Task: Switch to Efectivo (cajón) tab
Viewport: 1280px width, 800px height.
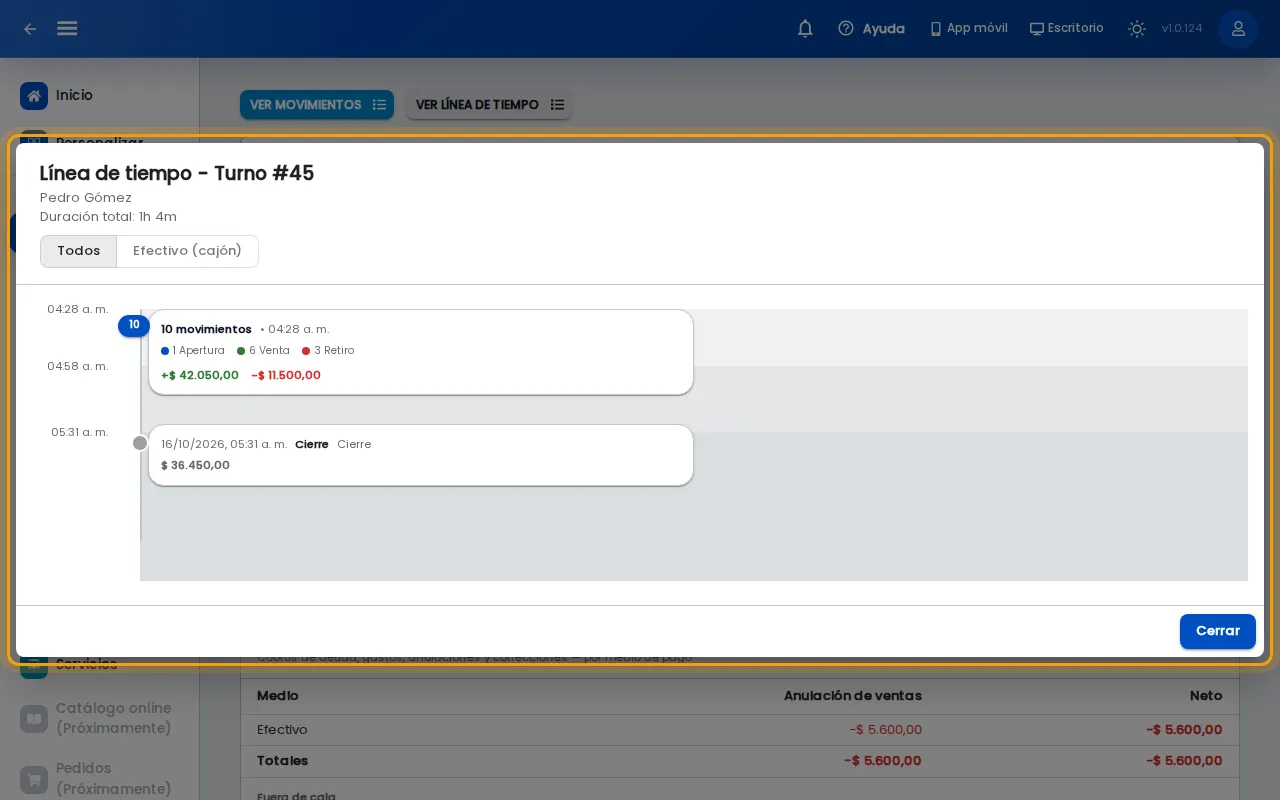Action: pyautogui.click(x=187, y=251)
